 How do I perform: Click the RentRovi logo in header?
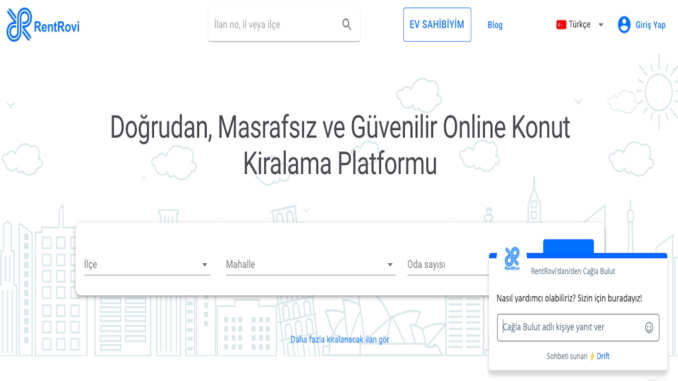43,25
